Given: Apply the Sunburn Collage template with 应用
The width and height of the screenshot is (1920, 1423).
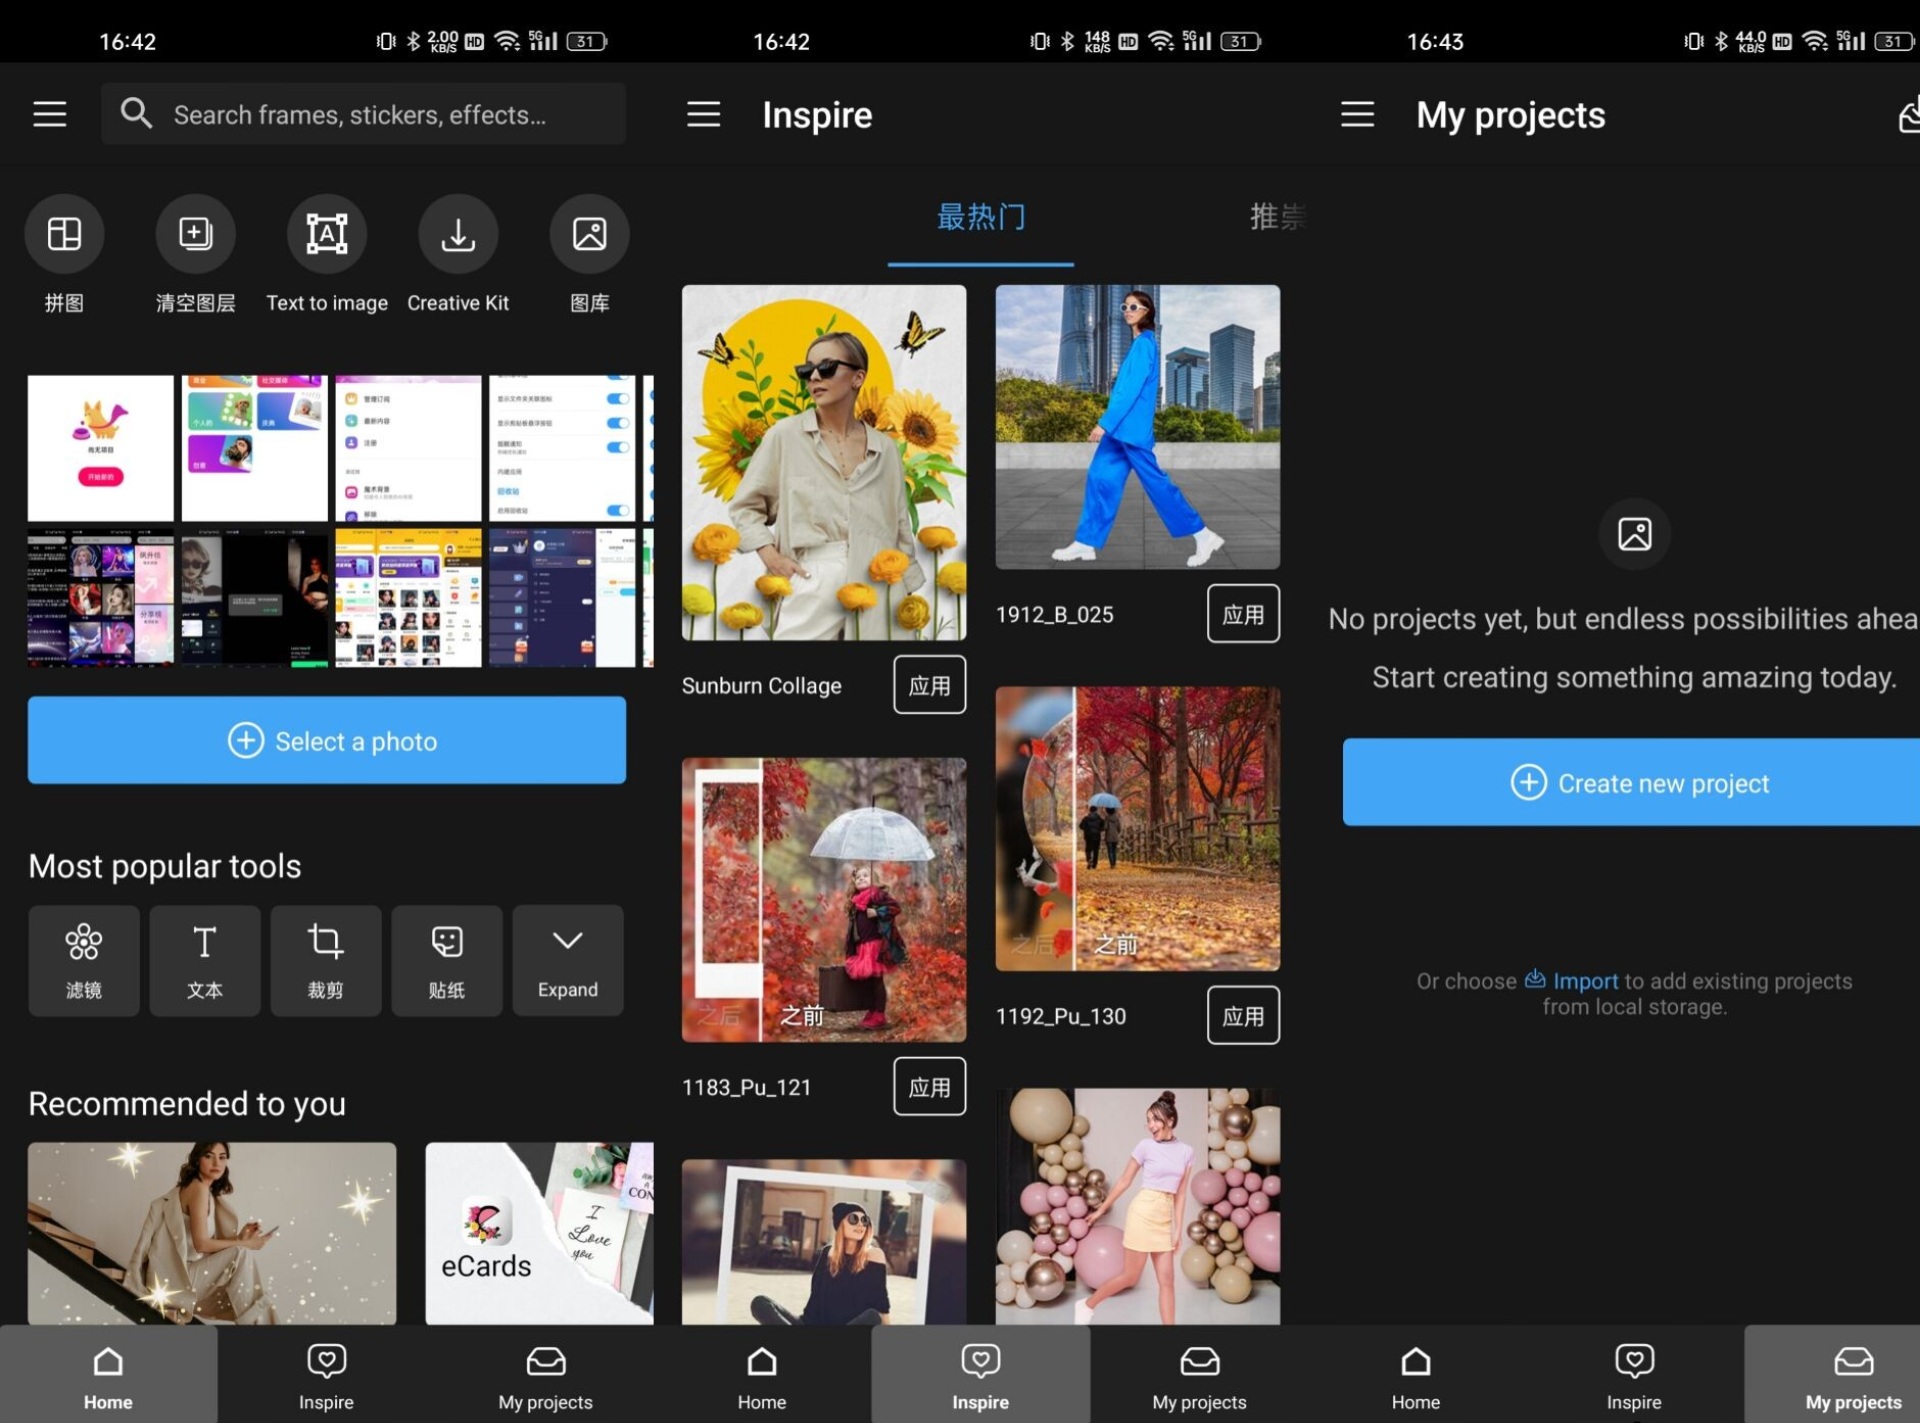Looking at the screenshot, I should 929,685.
